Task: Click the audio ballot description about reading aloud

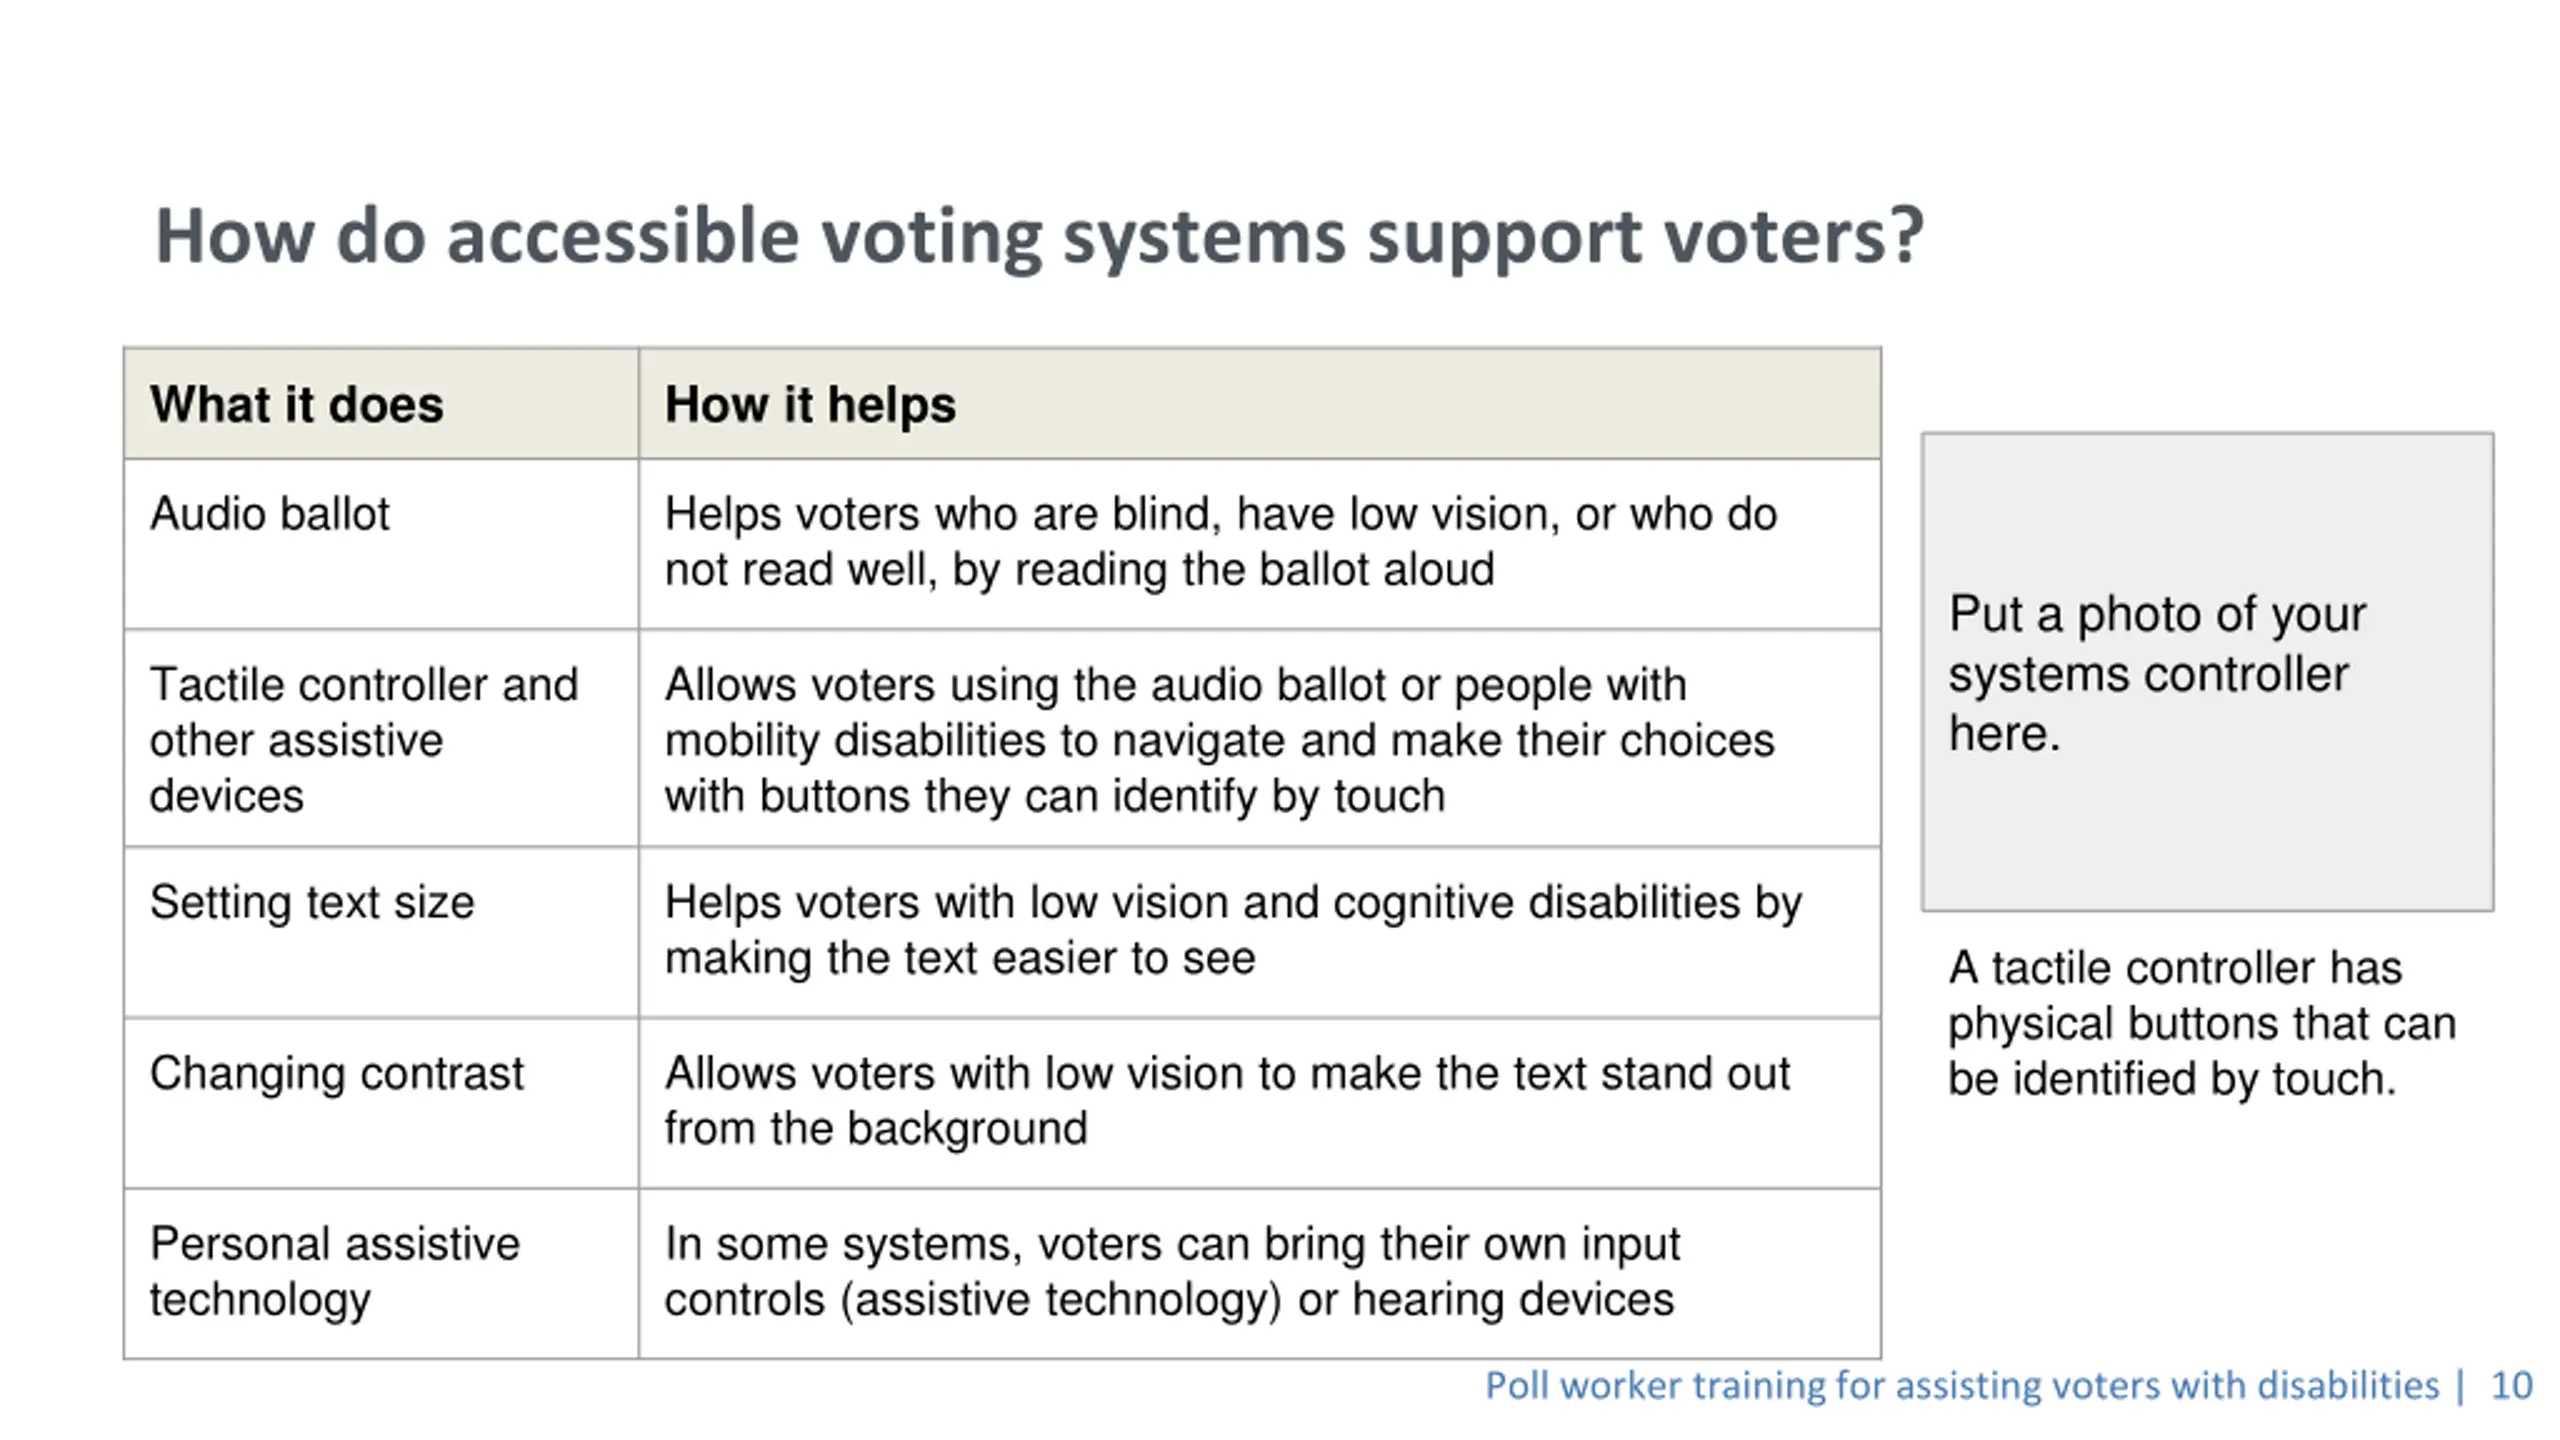Action: point(1260,544)
